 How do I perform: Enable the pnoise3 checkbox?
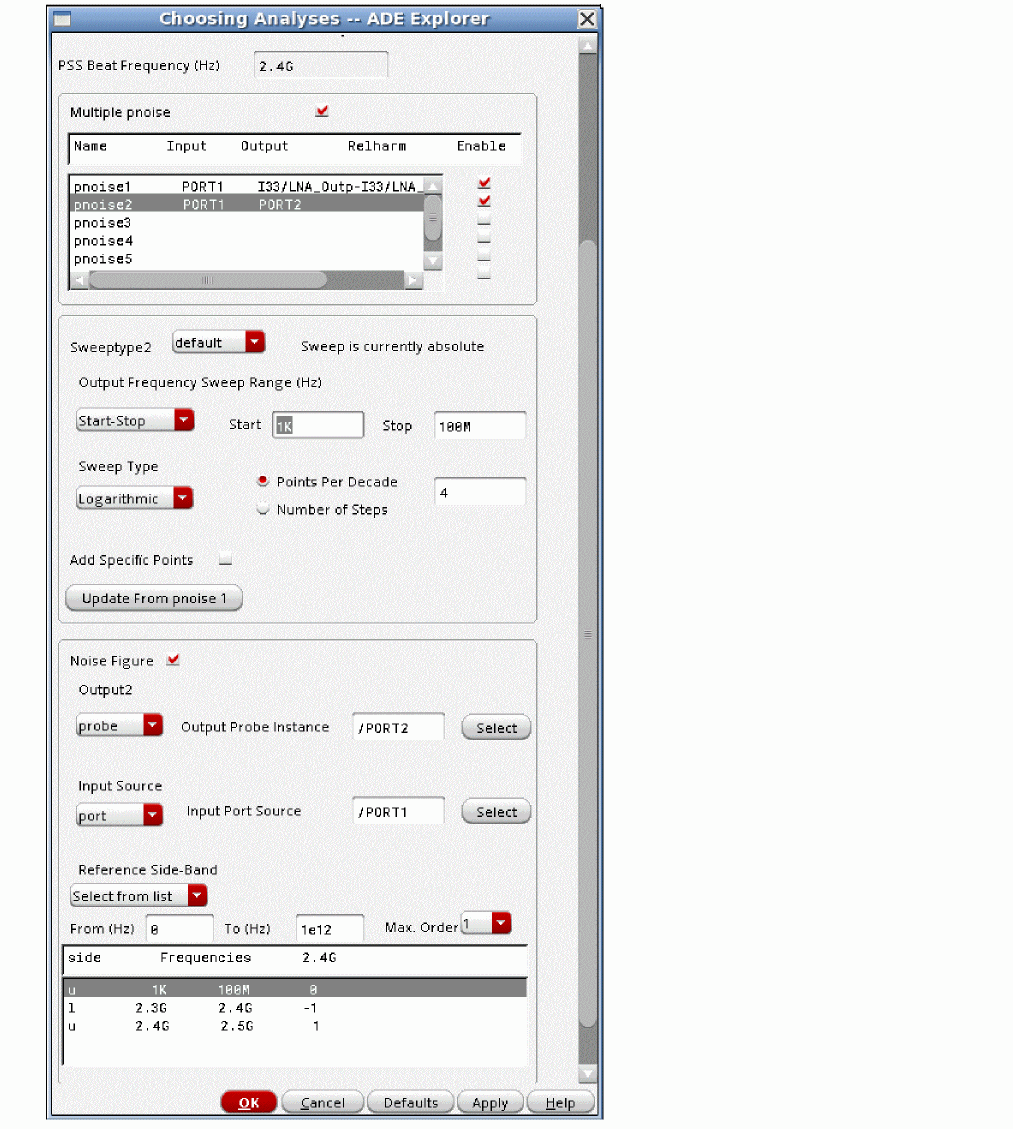coord(484,218)
